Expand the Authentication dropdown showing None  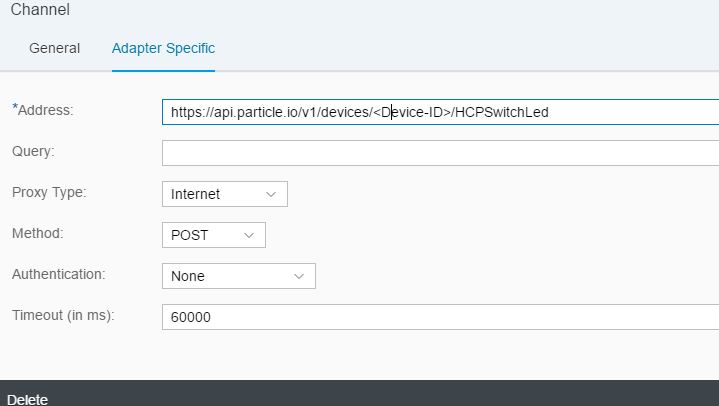(238, 276)
